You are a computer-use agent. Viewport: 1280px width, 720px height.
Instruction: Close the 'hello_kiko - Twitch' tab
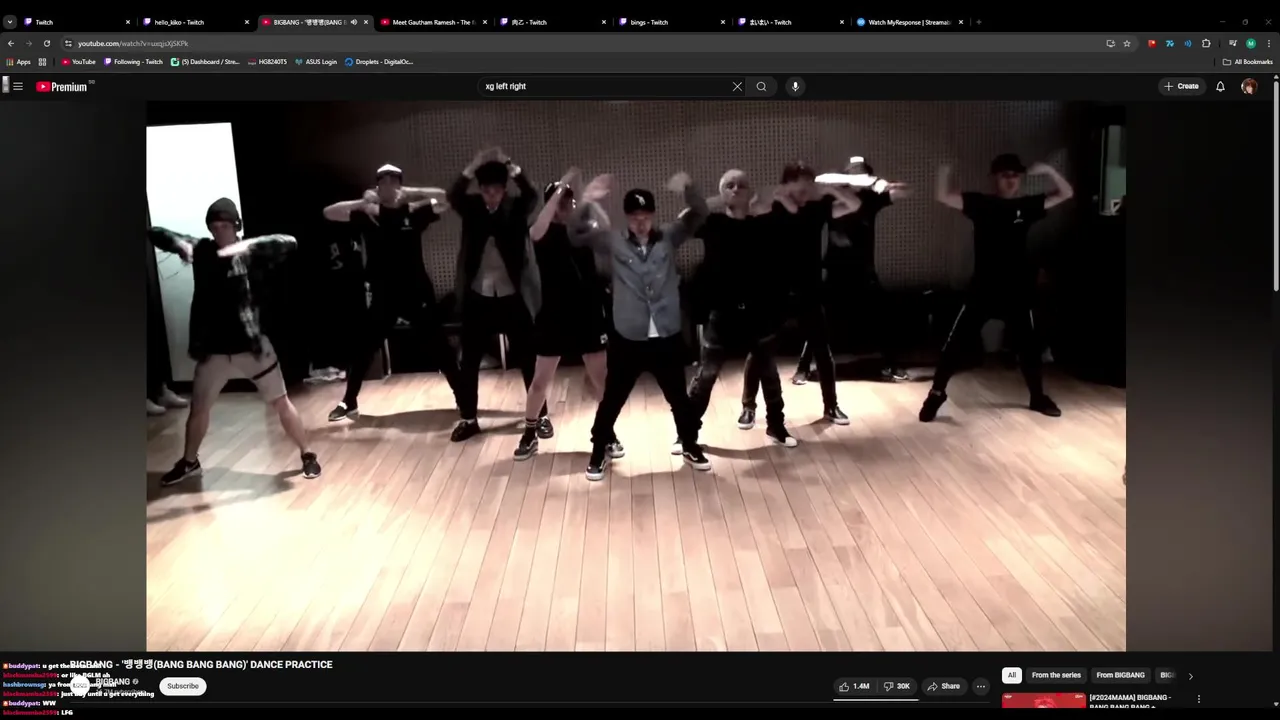tap(247, 21)
